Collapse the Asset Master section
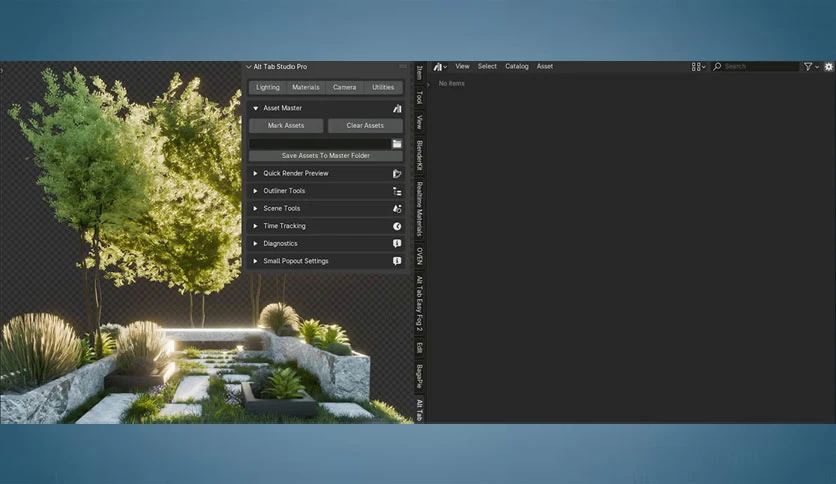This screenshot has width=836, height=484. pyautogui.click(x=255, y=108)
